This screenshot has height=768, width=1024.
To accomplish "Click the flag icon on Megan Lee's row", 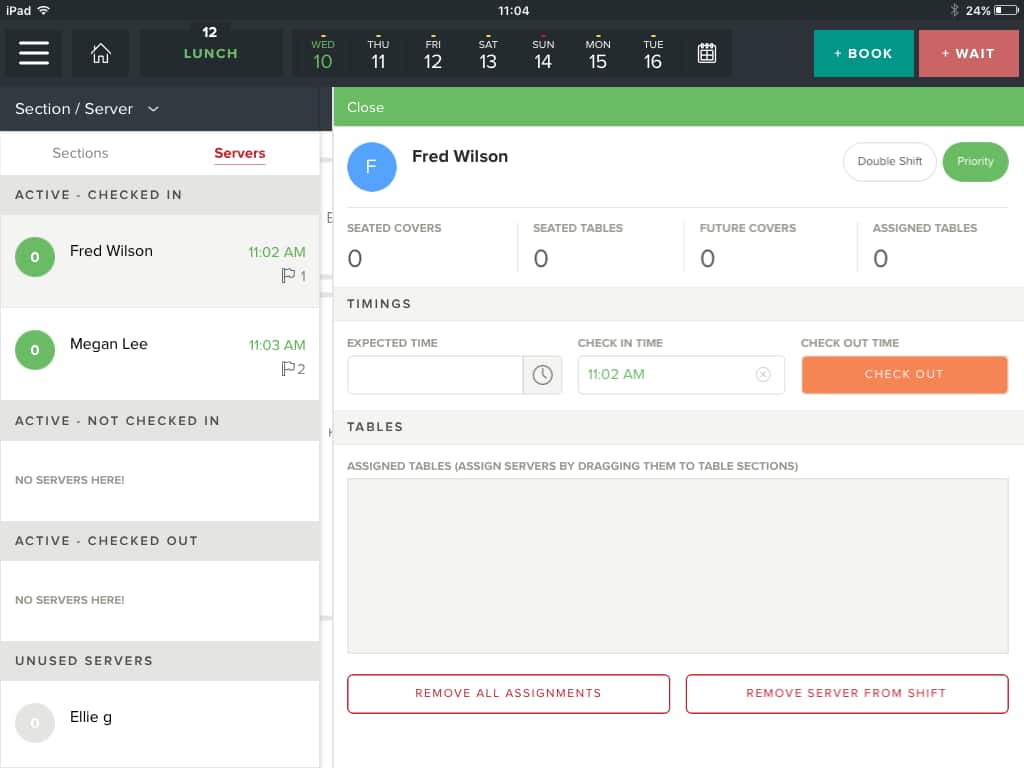I will pyautogui.click(x=288, y=369).
